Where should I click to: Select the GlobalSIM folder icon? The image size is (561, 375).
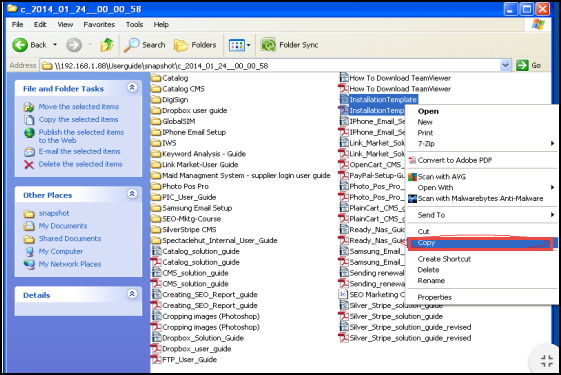pyautogui.click(x=156, y=121)
